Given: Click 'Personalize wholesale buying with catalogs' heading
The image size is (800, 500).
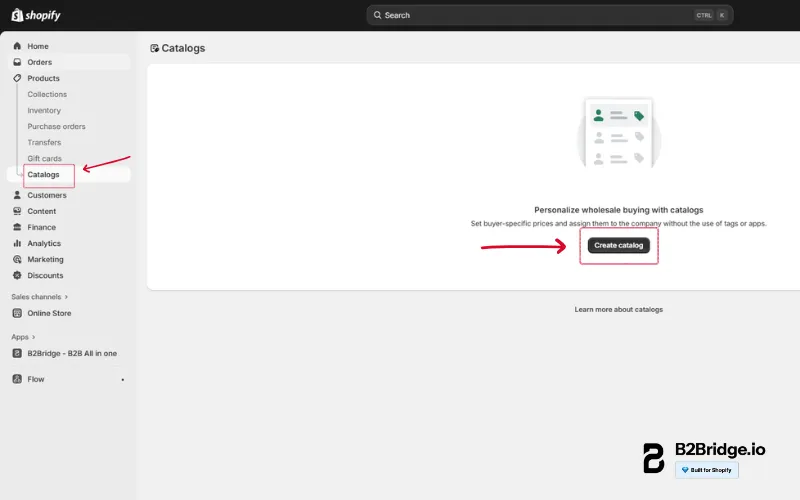Looking at the screenshot, I should [618, 210].
